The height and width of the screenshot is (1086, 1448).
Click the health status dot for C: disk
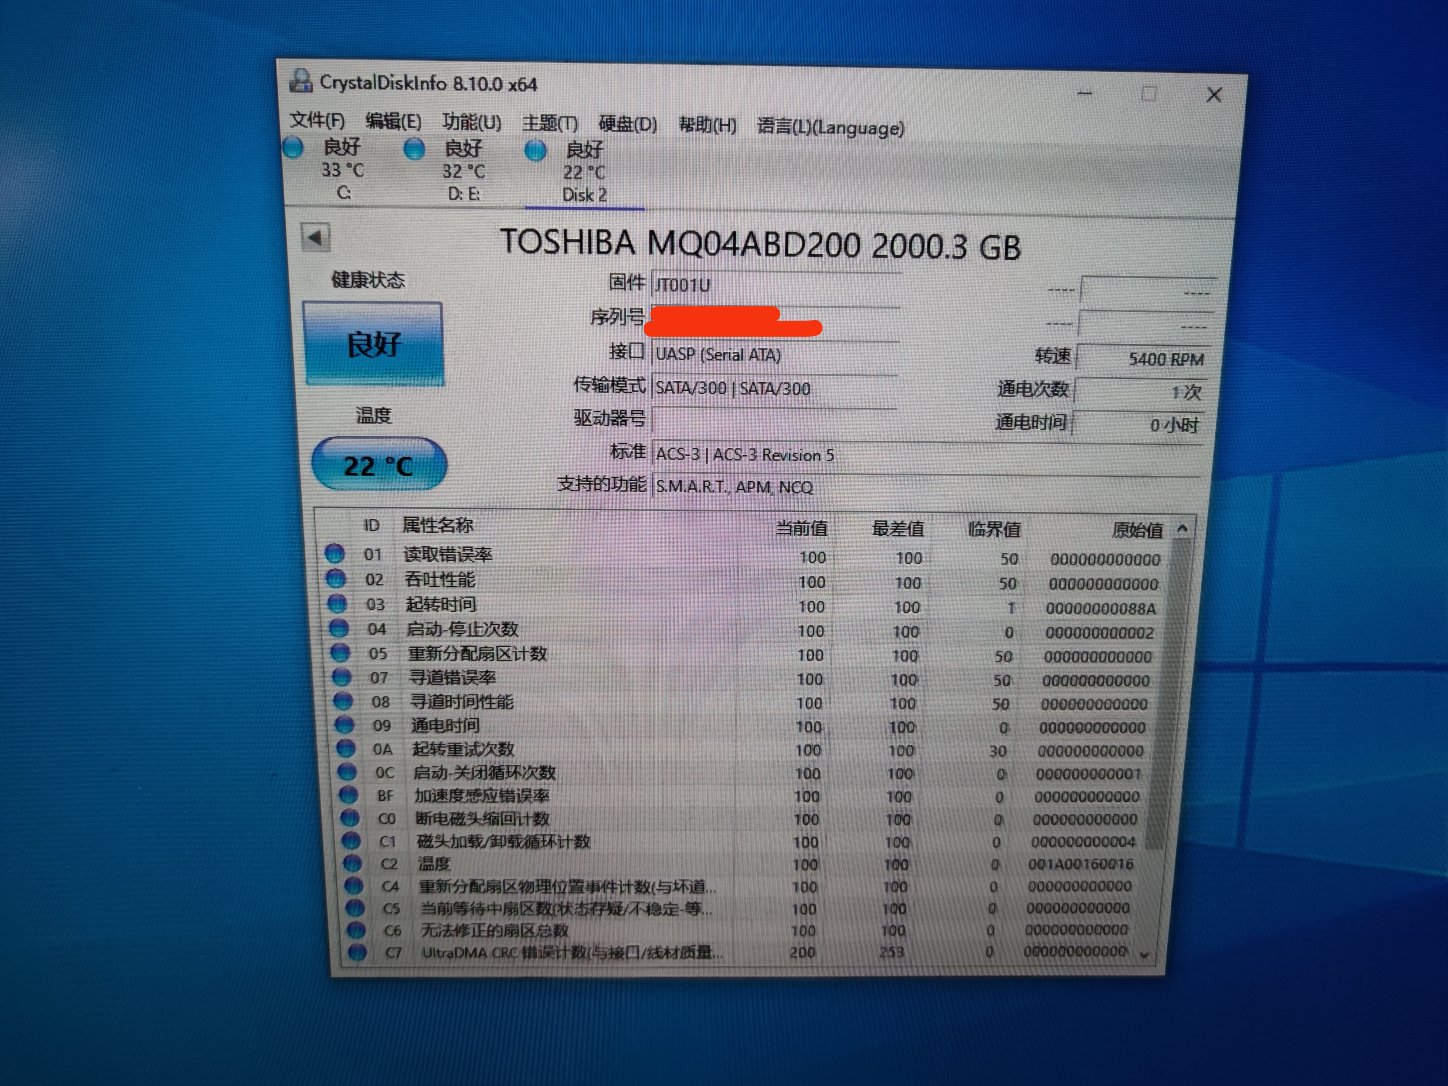(294, 148)
